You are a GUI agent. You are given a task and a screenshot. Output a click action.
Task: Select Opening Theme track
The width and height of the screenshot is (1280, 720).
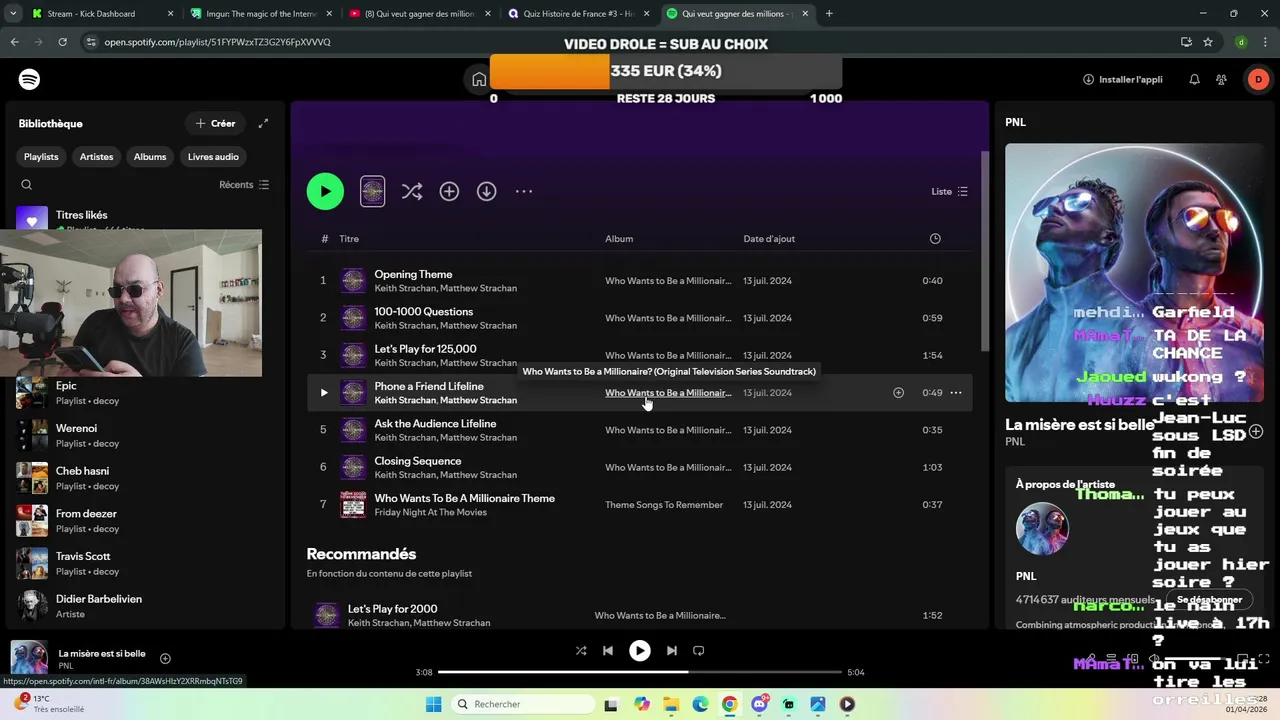(x=639, y=281)
